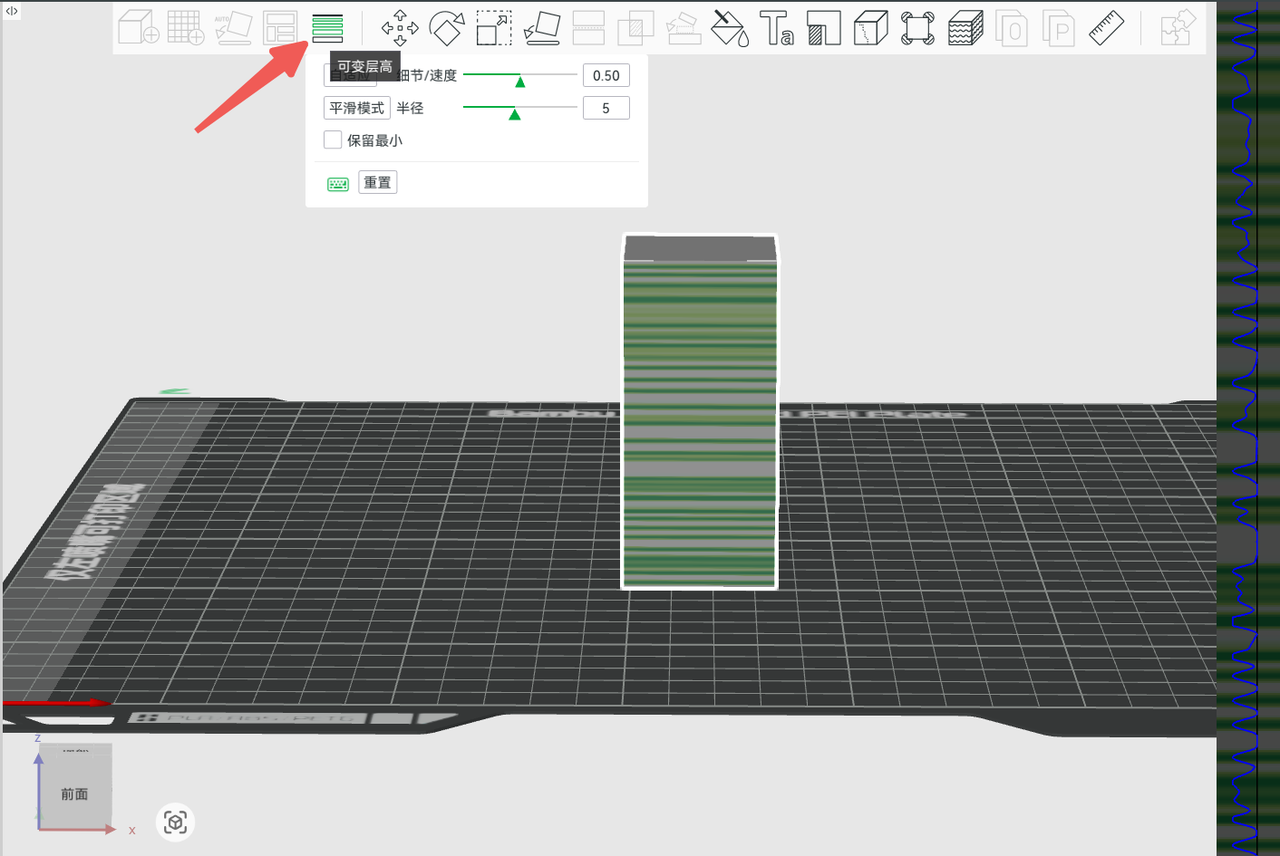
Task: Click the 细节/速度 slider handle
Action: (520, 81)
